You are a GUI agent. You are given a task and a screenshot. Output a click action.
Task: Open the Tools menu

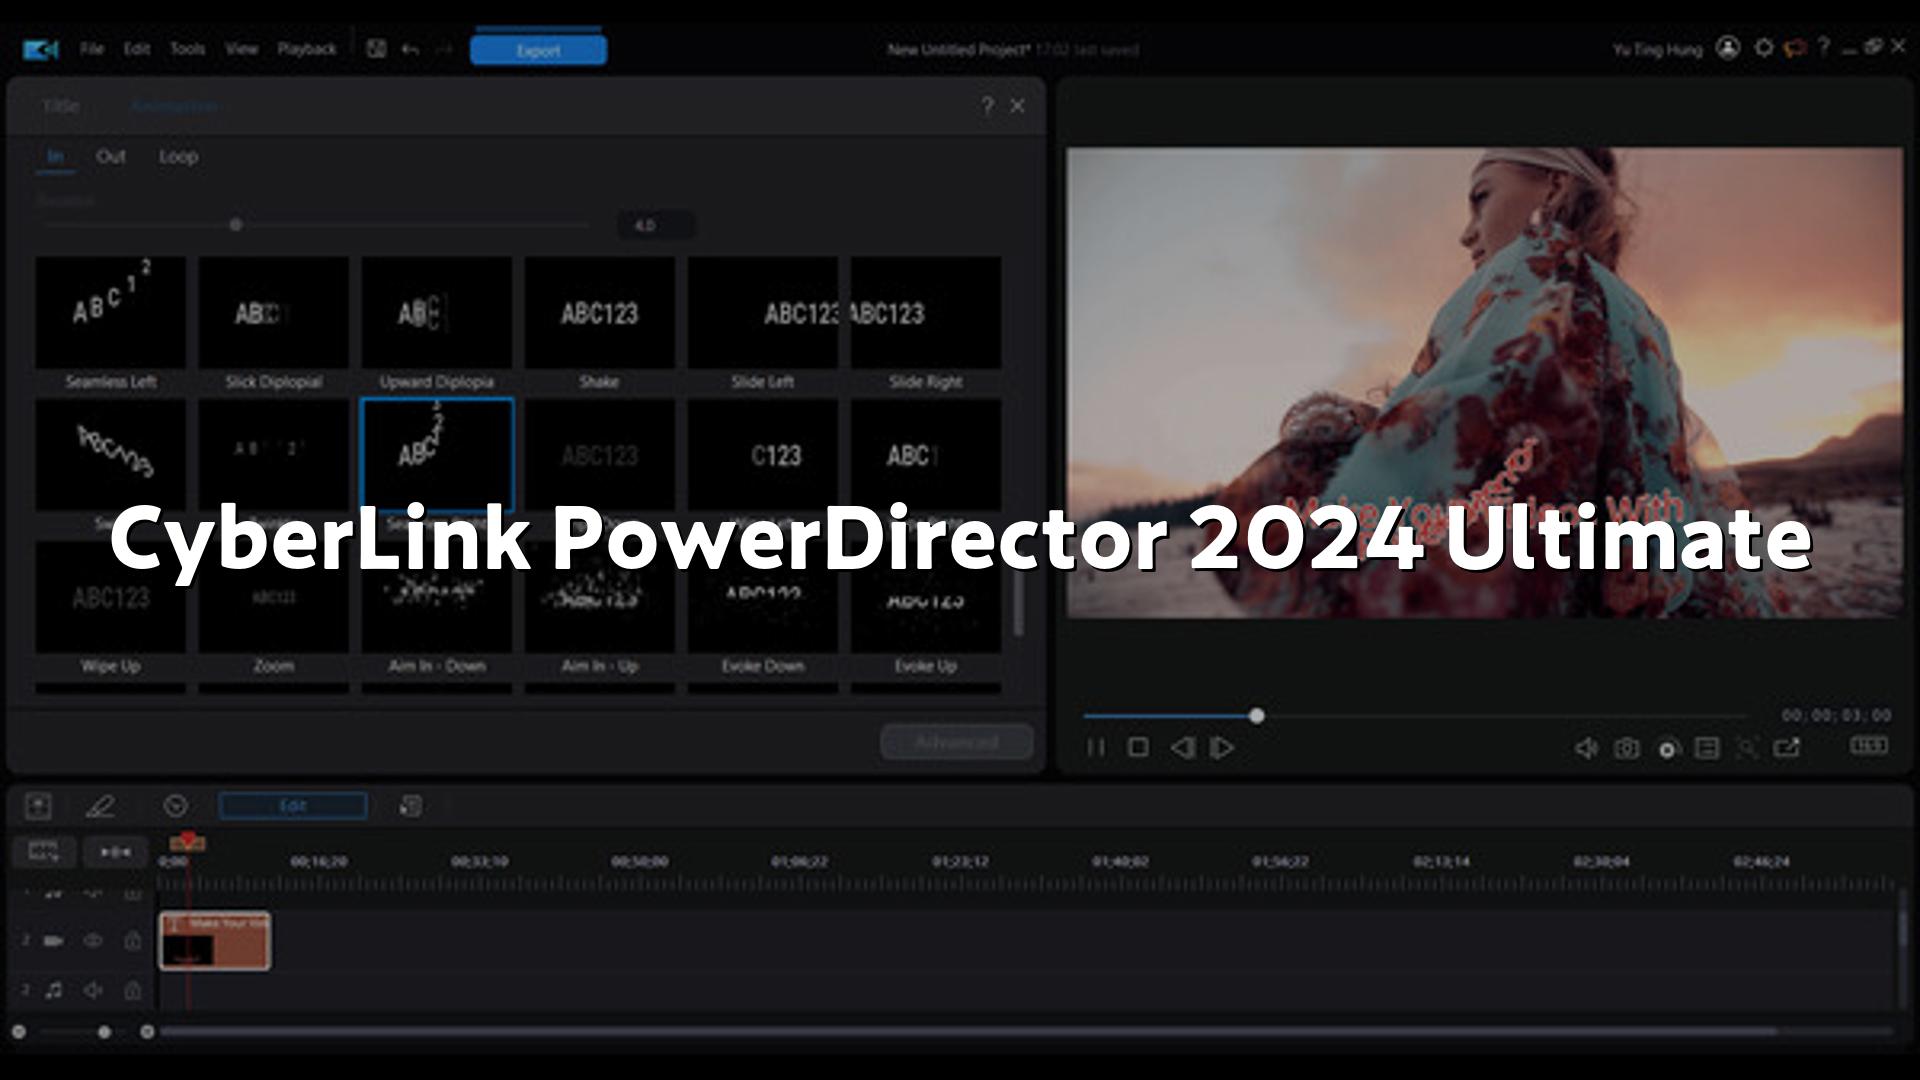(x=187, y=49)
